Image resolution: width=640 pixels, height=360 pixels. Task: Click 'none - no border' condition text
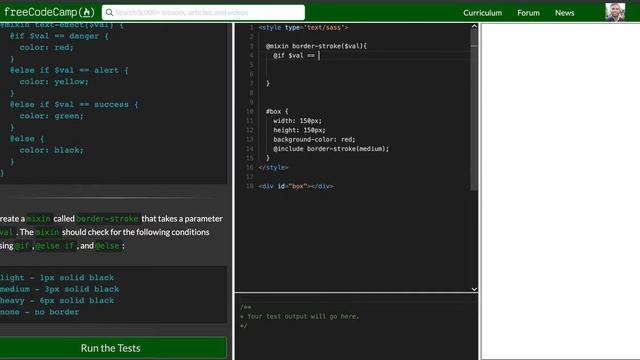(x=40, y=312)
